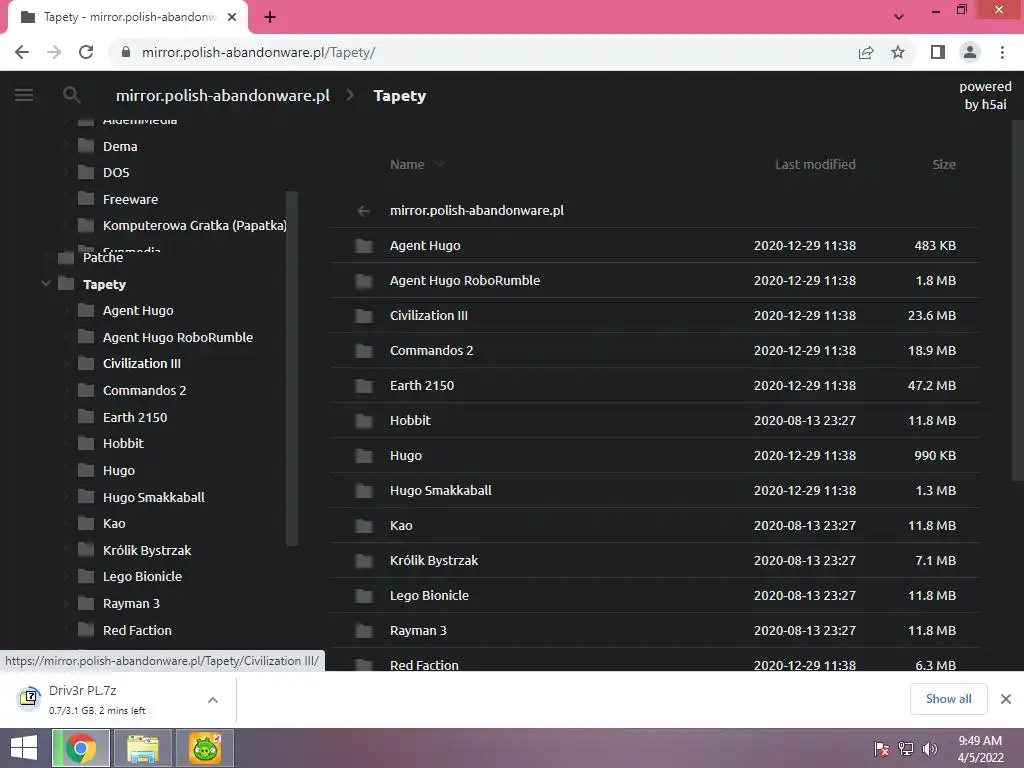Viewport: 1024px width, 768px height.
Task: Navigate to mirror.polish-abandonware.pl breadcrumb
Action: click(x=223, y=95)
